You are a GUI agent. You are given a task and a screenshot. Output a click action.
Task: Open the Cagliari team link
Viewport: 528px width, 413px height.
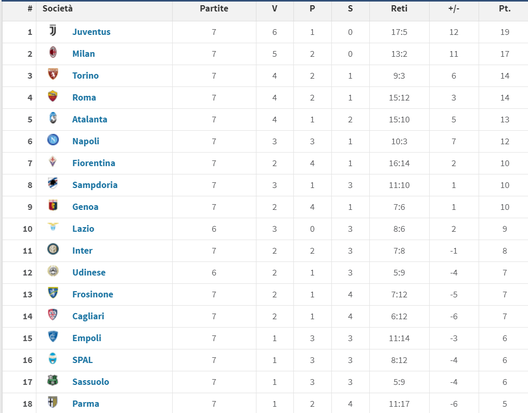tap(88, 316)
